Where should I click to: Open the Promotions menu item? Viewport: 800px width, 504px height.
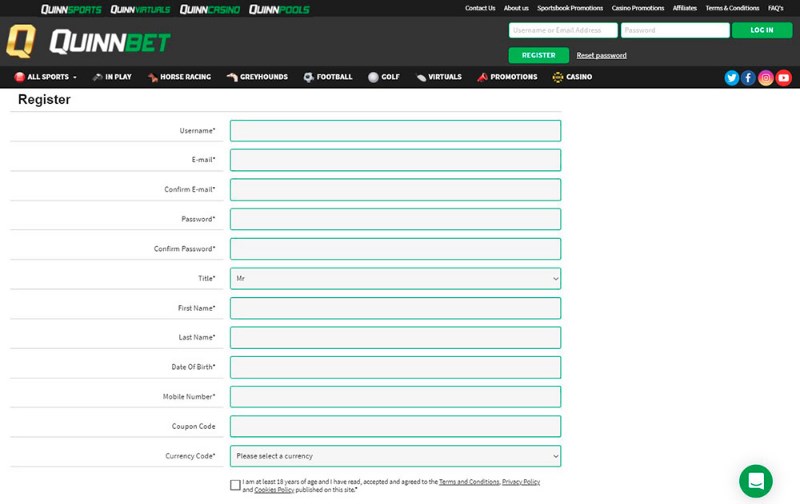point(514,77)
